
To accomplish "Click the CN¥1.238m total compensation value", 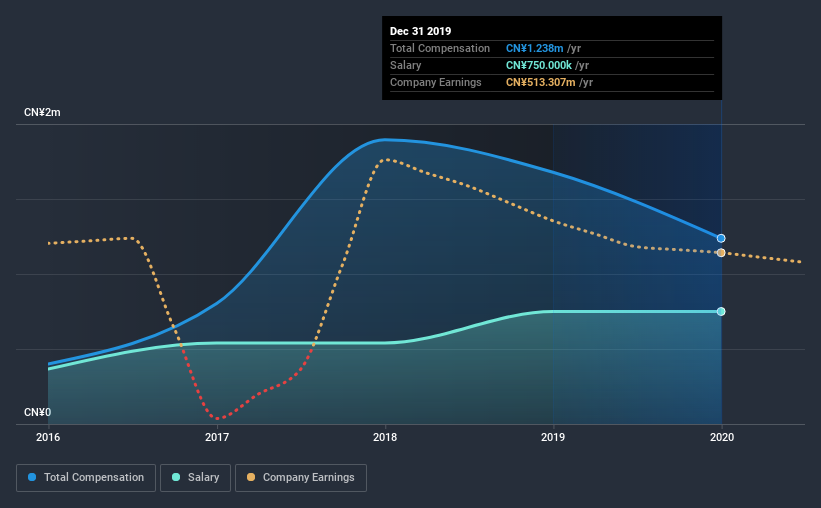I will coord(535,48).
